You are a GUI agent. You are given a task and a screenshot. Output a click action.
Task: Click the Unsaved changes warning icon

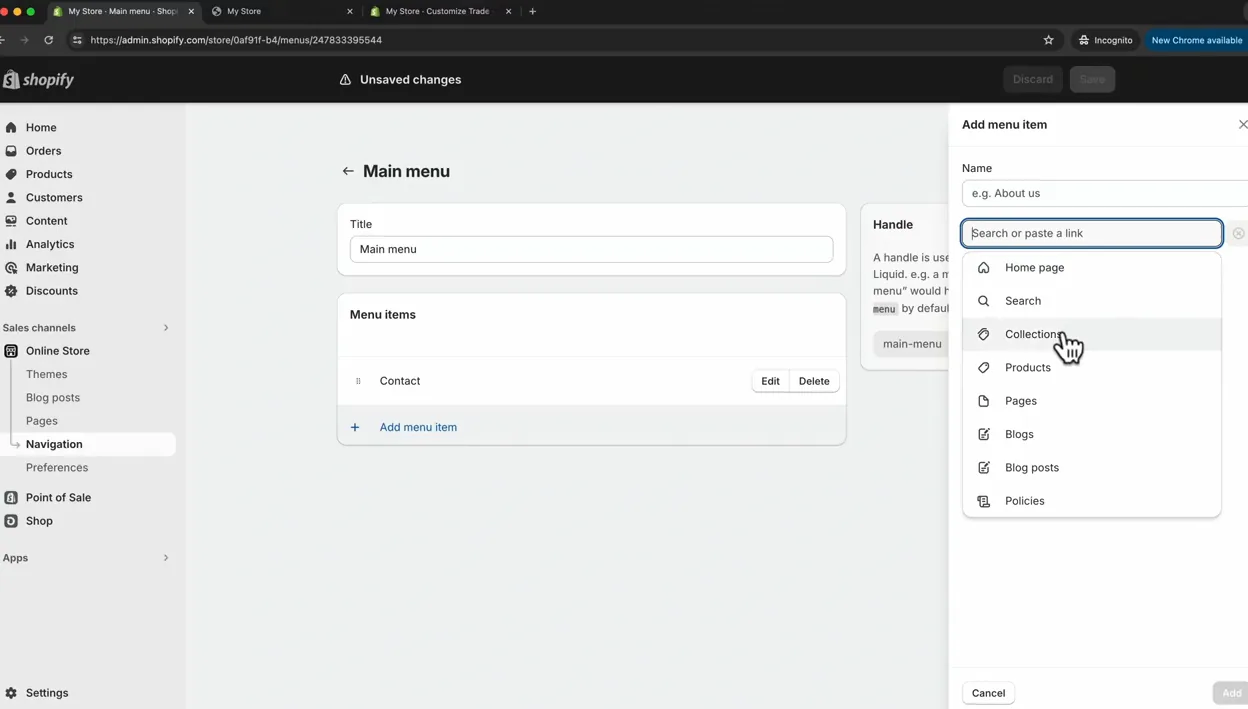click(345, 80)
